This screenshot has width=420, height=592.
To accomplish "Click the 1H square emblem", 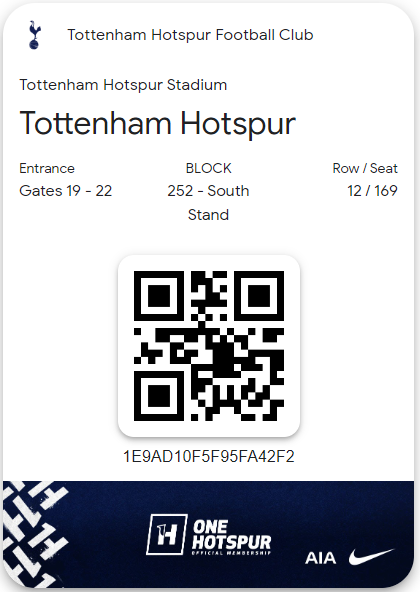I will pyautogui.click(x=167, y=535).
